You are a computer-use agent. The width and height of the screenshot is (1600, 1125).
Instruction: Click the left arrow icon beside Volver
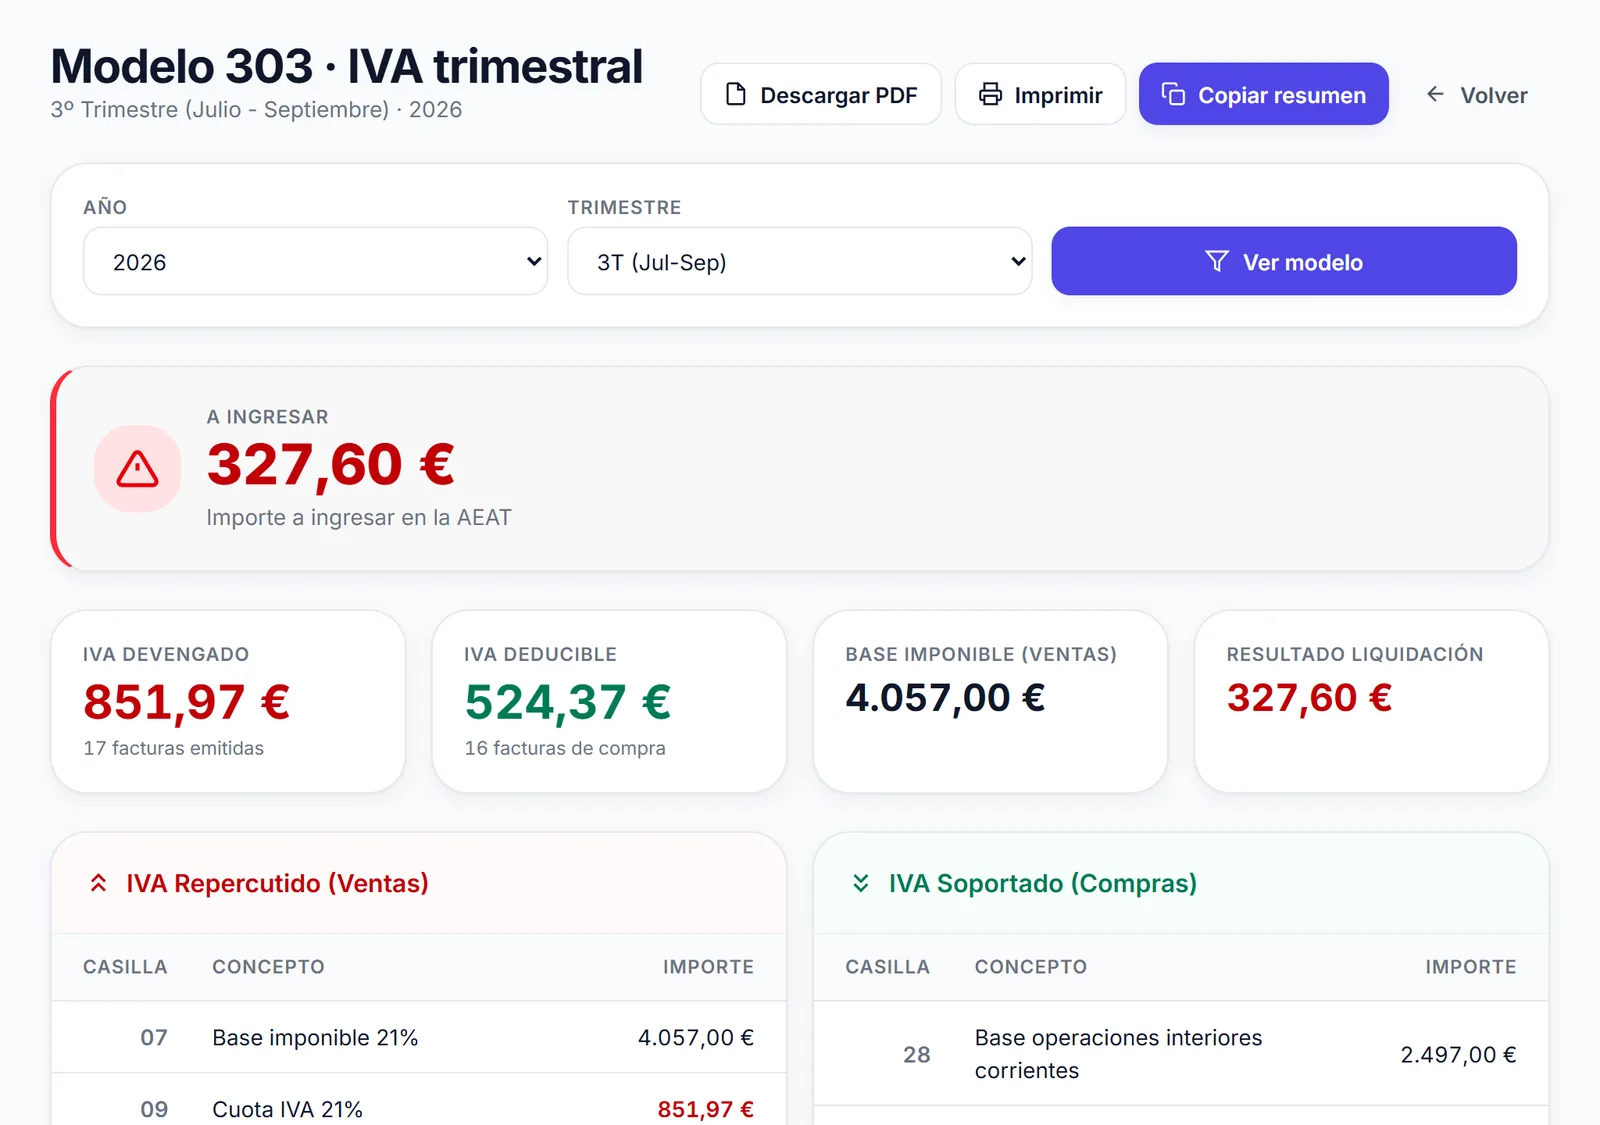point(1435,94)
